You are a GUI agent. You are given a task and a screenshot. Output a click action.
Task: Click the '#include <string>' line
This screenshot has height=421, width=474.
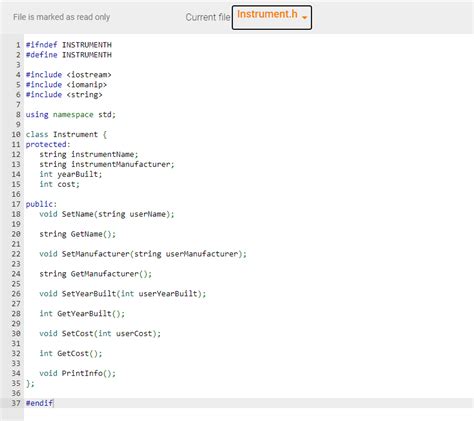[x=64, y=95]
